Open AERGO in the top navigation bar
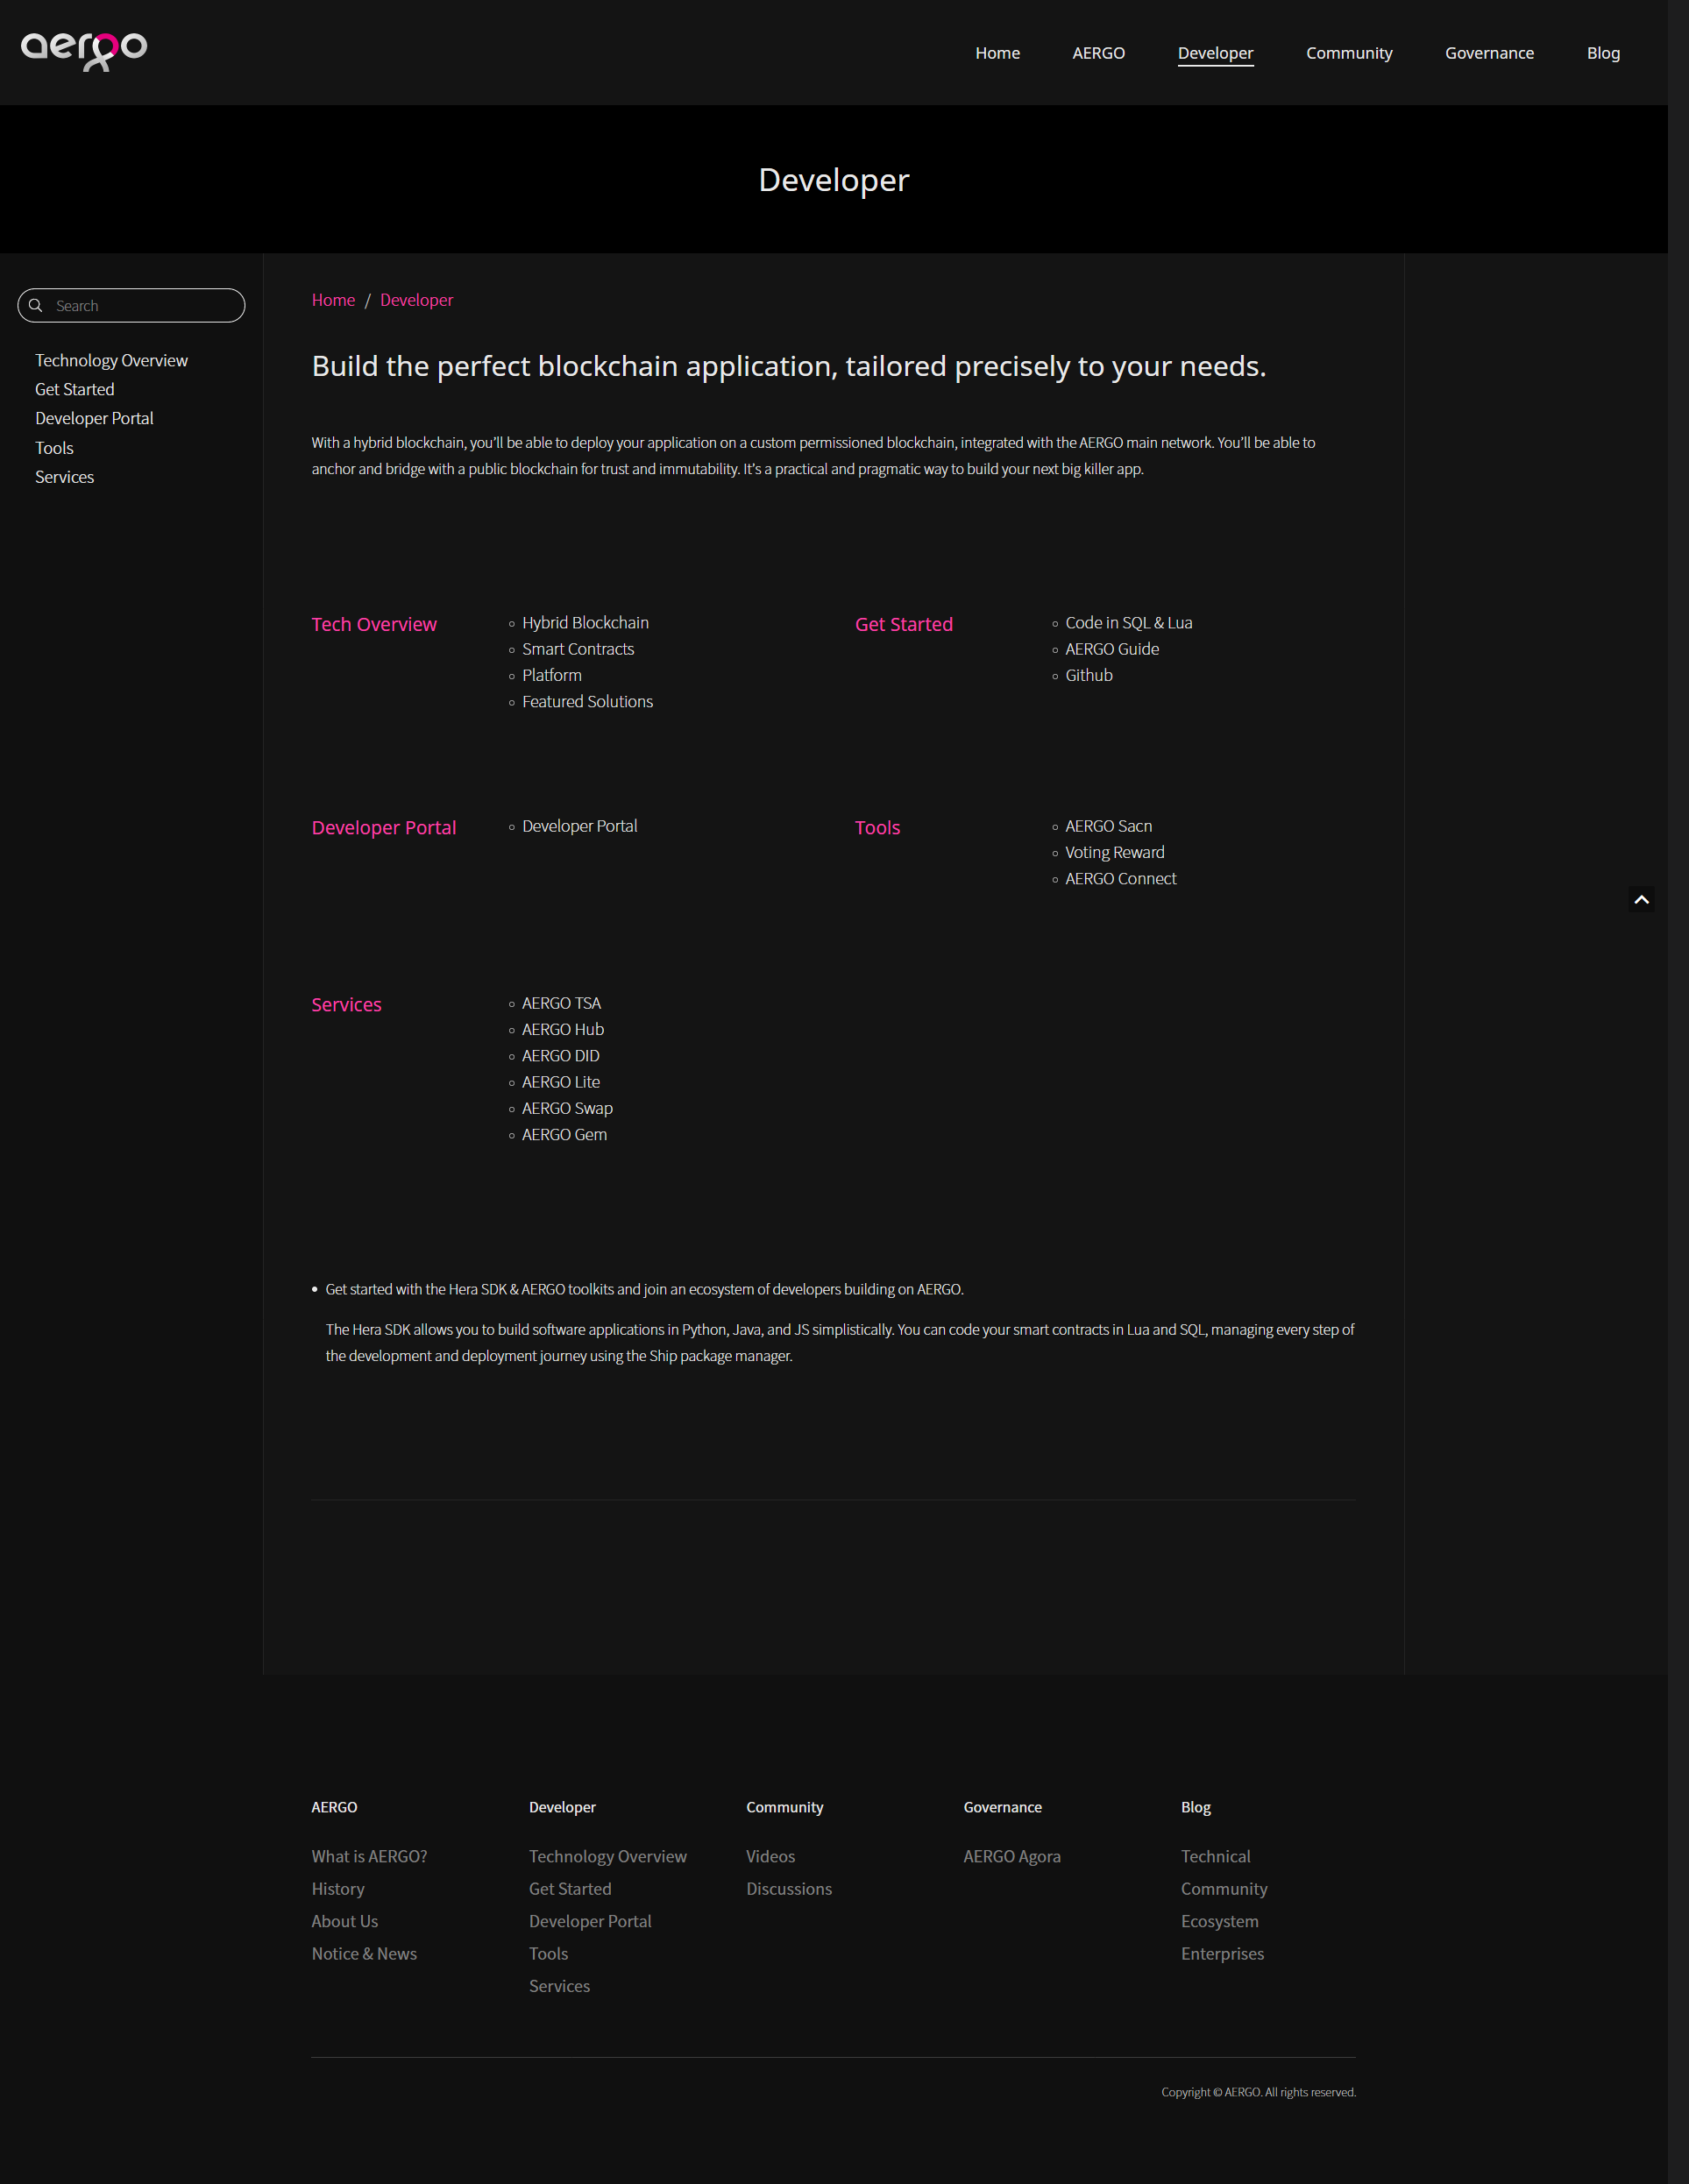The height and width of the screenshot is (2184, 1689). [x=1098, y=53]
